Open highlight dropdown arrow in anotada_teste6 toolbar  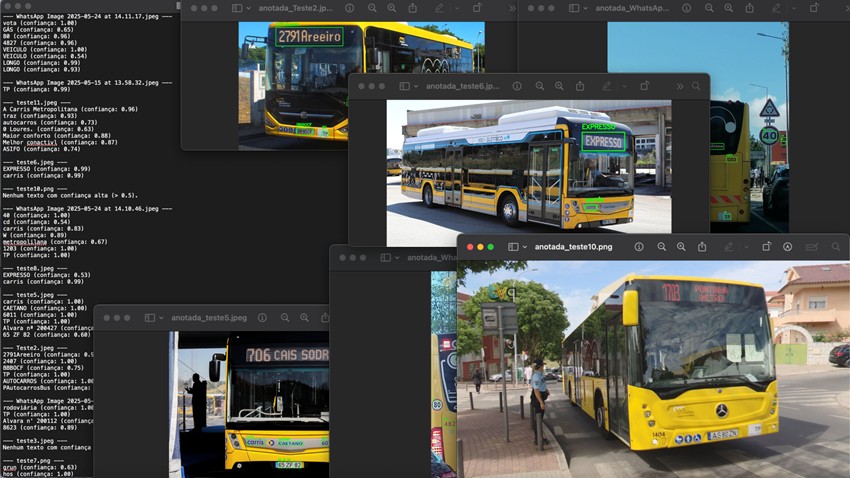pos(624,86)
